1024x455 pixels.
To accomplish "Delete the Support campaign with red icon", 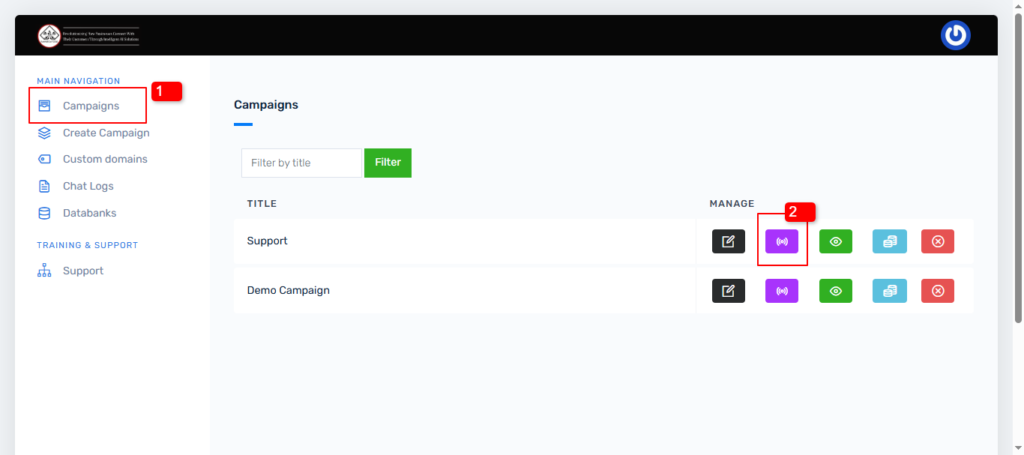I will pos(938,242).
